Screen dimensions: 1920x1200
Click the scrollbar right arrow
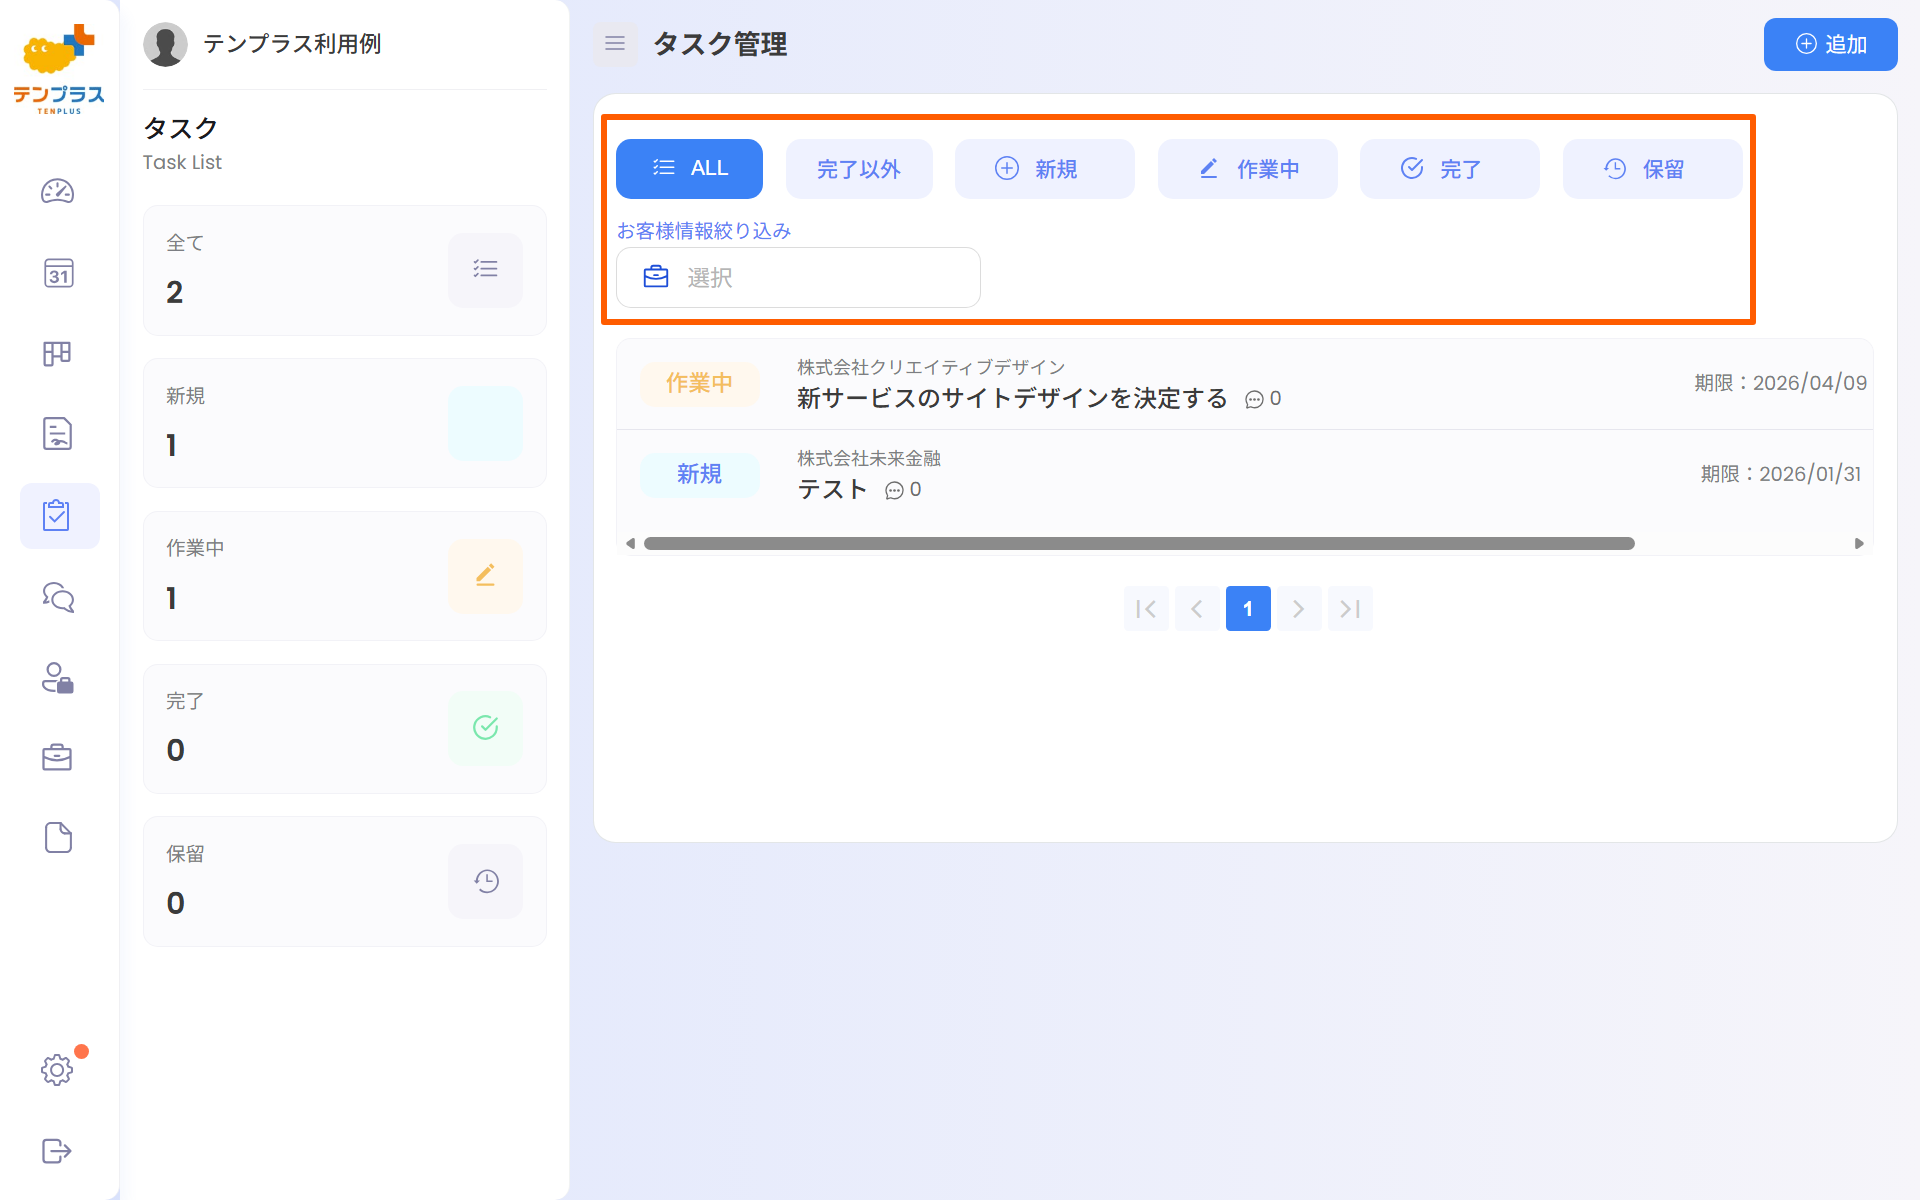pyautogui.click(x=1859, y=543)
